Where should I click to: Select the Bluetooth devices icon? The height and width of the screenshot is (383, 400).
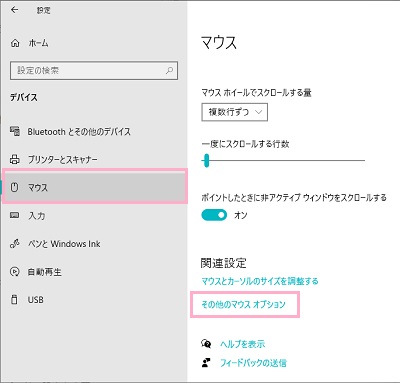click(15, 131)
